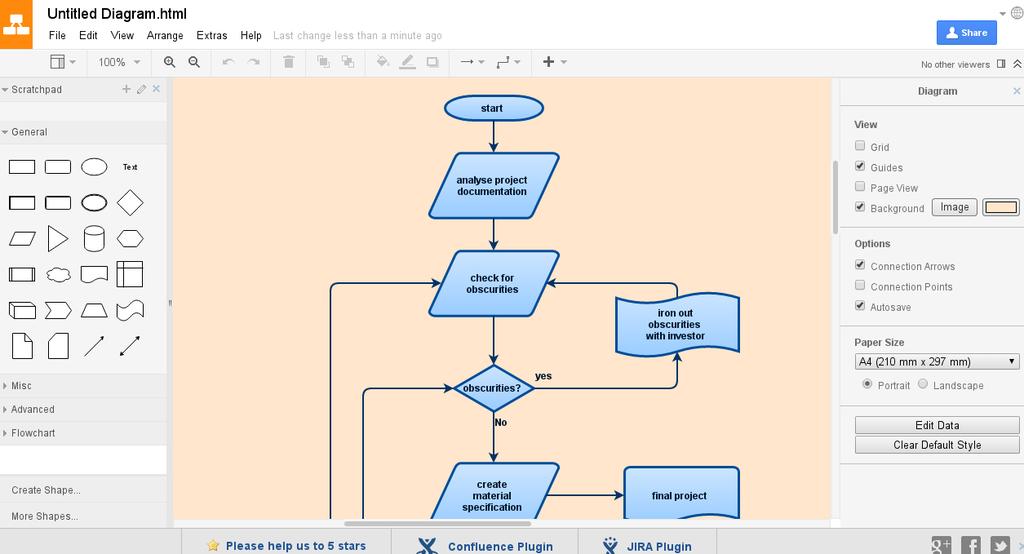The width and height of the screenshot is (1024, 554).
Task: Uncheck the Background checkbox
Action: tap(860, 206)
